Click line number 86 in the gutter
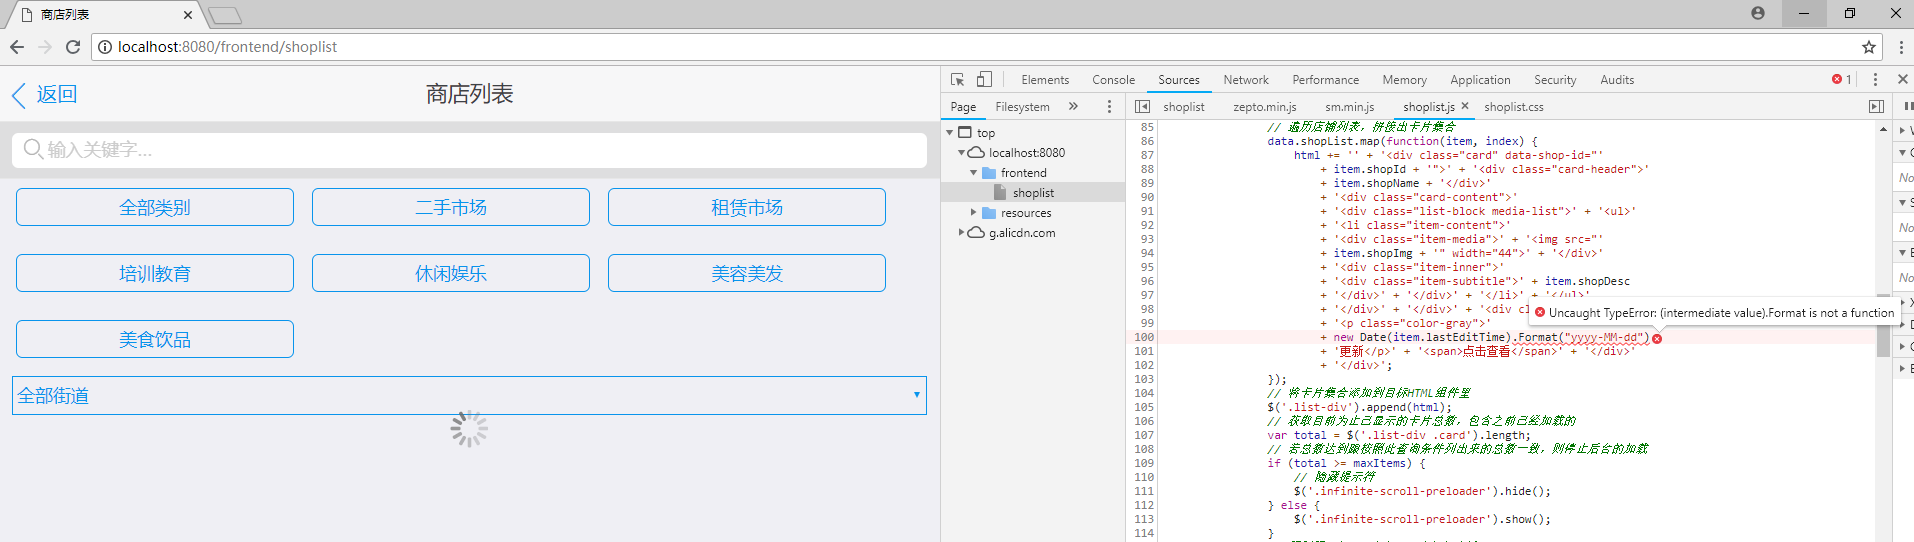The width and height of the screenshot is (1914, 542). [x=1146, y=141]
